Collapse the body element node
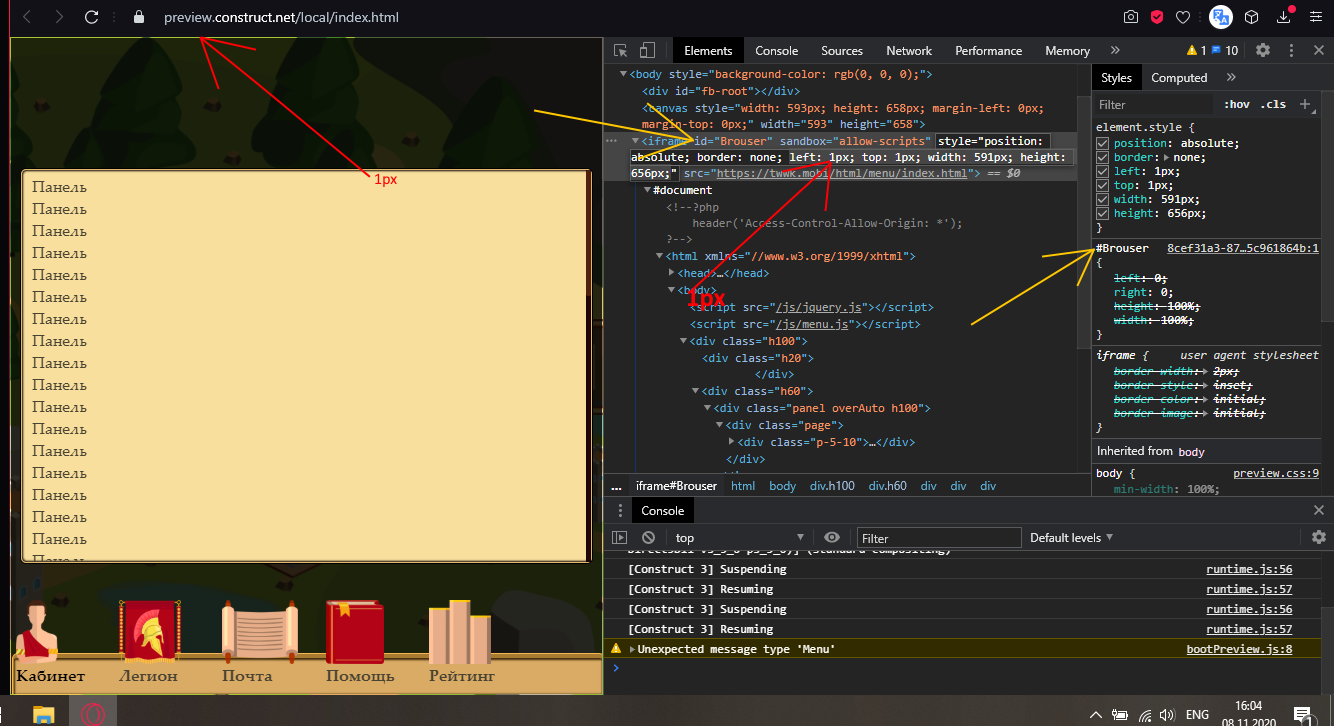The width and height of the screenshot is (1334, 726). [623, 74]
